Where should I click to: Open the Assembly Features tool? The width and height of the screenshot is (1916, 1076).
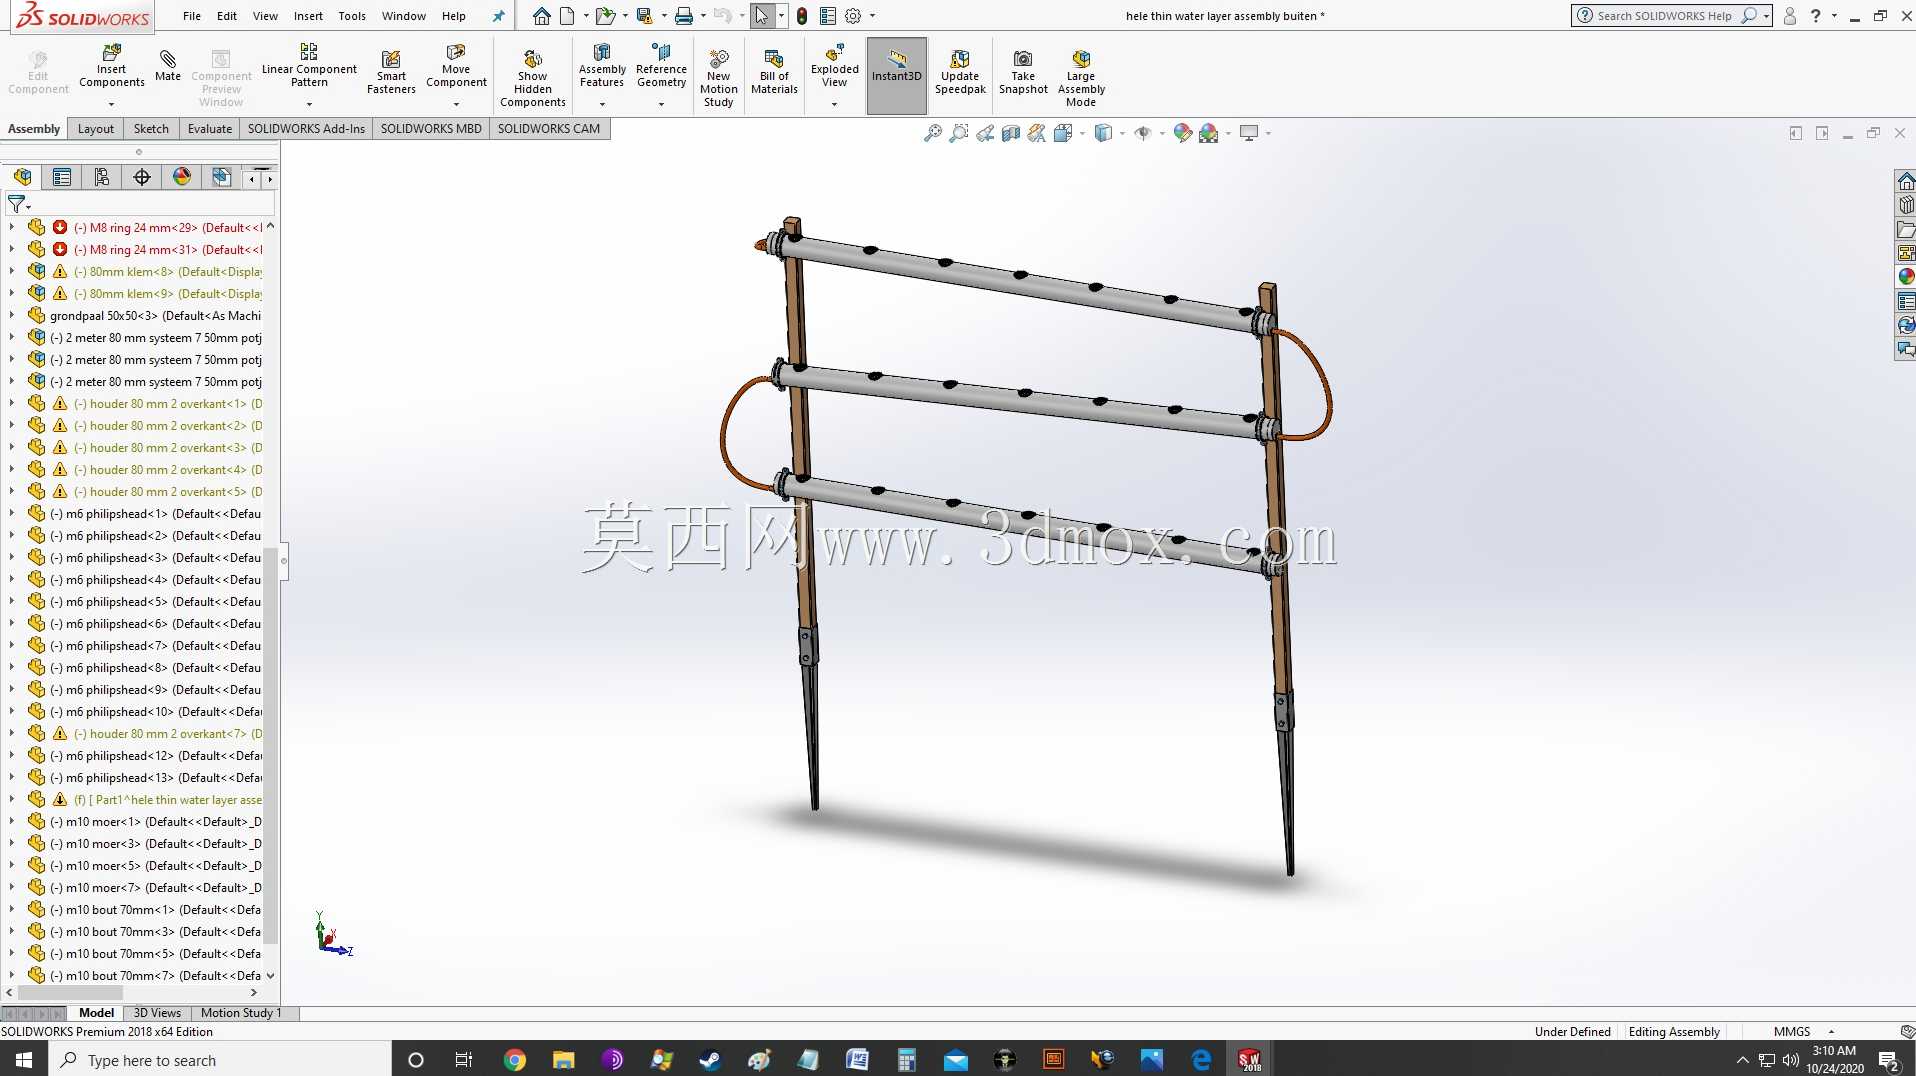[602, 67]
